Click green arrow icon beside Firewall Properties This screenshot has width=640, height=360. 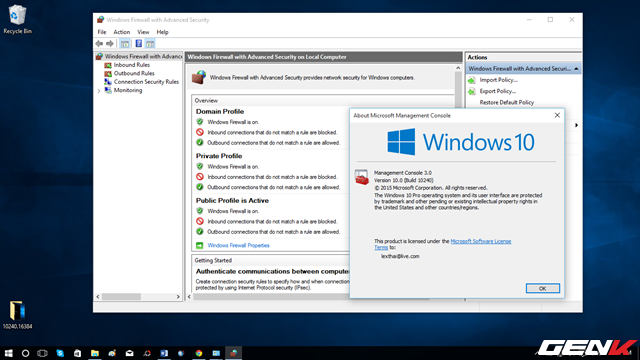(200, 245)
